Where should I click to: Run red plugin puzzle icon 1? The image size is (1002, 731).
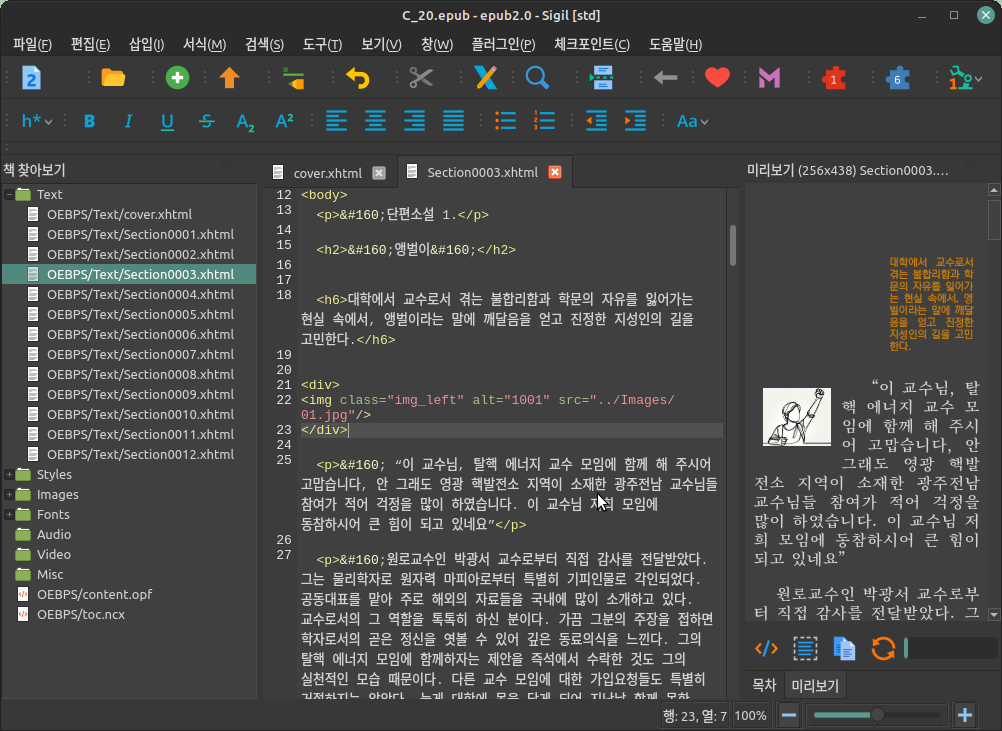pyautogui.click(x=834, y=79)
